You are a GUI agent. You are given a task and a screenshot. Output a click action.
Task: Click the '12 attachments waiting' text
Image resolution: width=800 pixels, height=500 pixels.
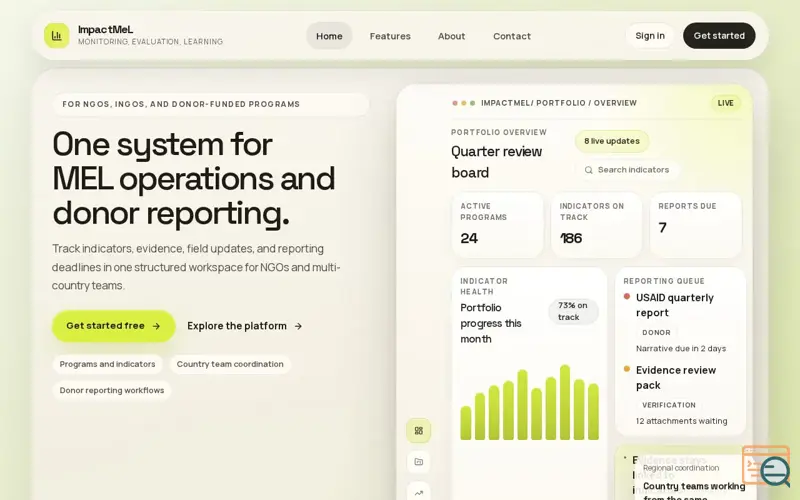click(681, 421)
